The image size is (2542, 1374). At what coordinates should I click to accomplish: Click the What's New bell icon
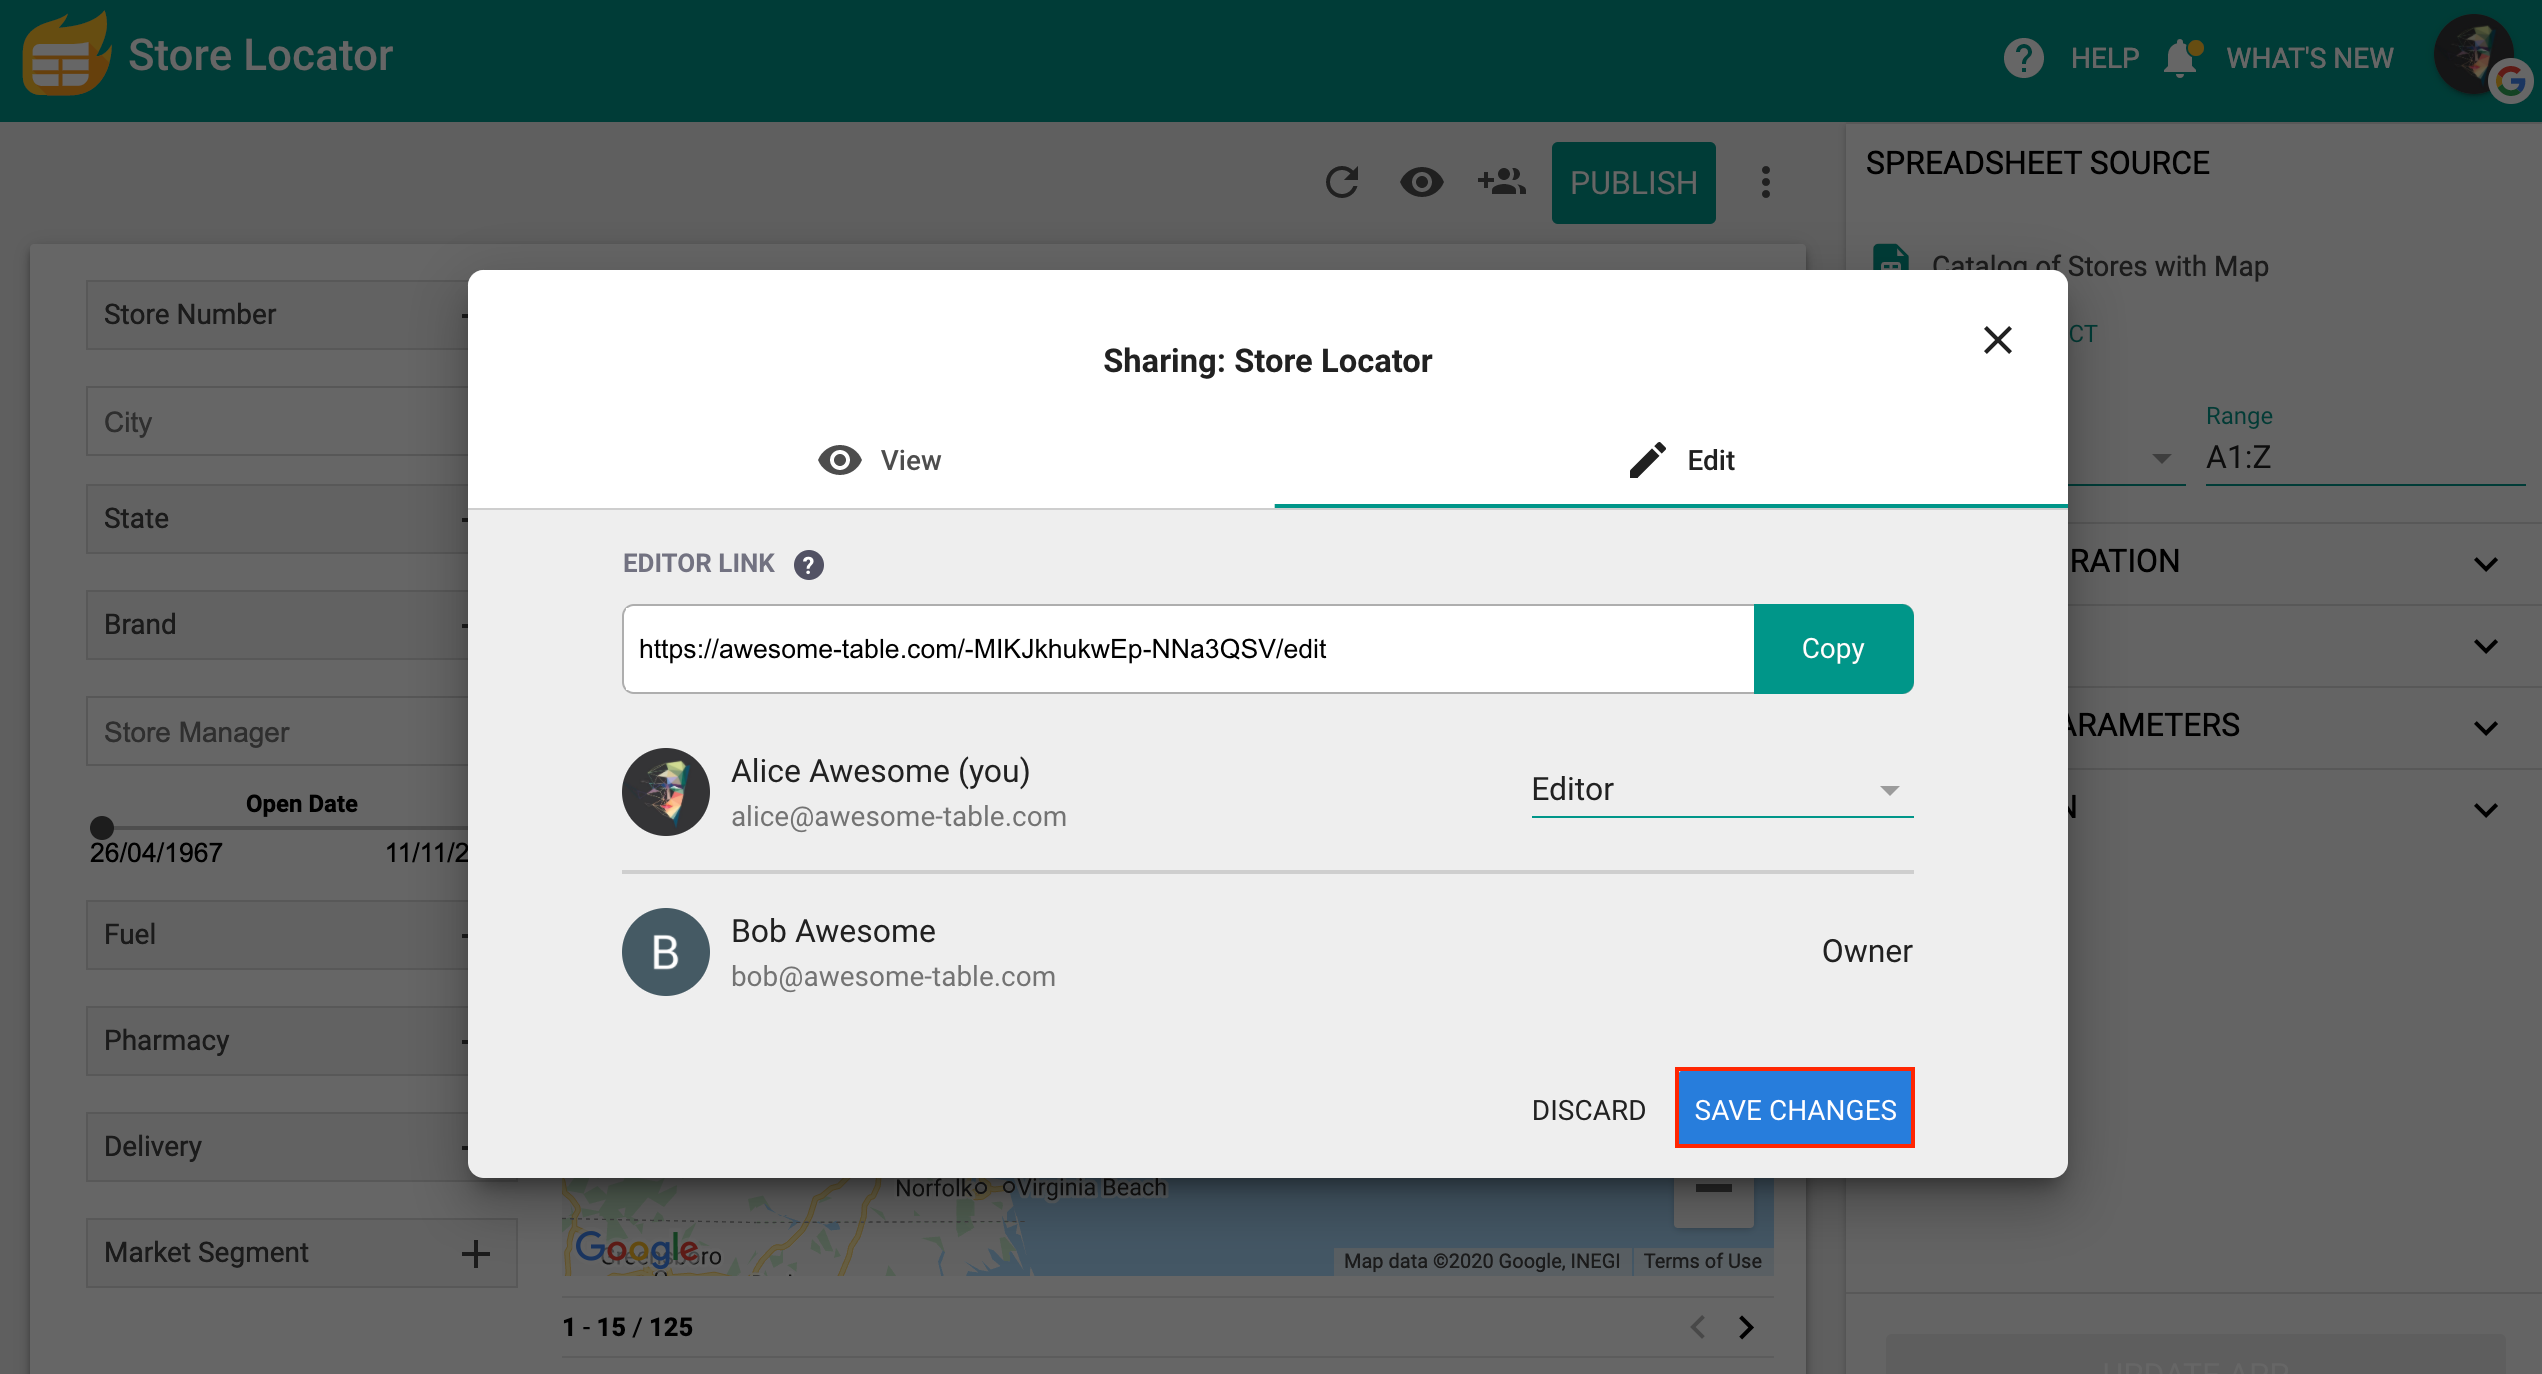pyautogui.click(x=2182, y=58)
